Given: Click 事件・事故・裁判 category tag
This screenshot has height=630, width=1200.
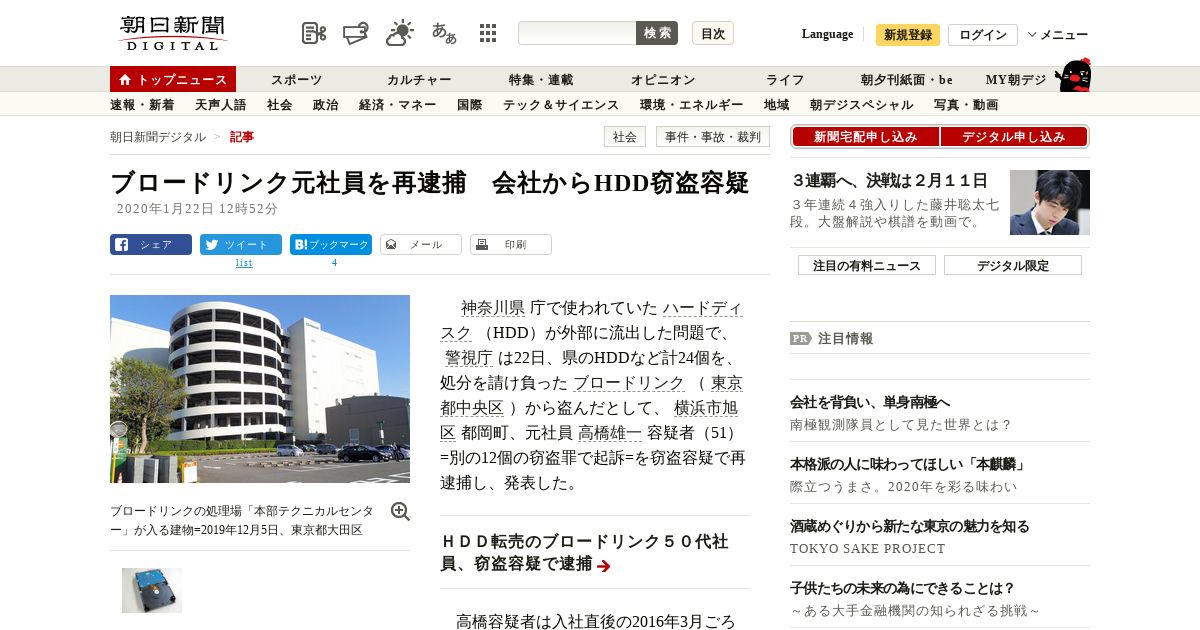Looking at the screenshot, I should pyautogui.click(x=713, y=137).
